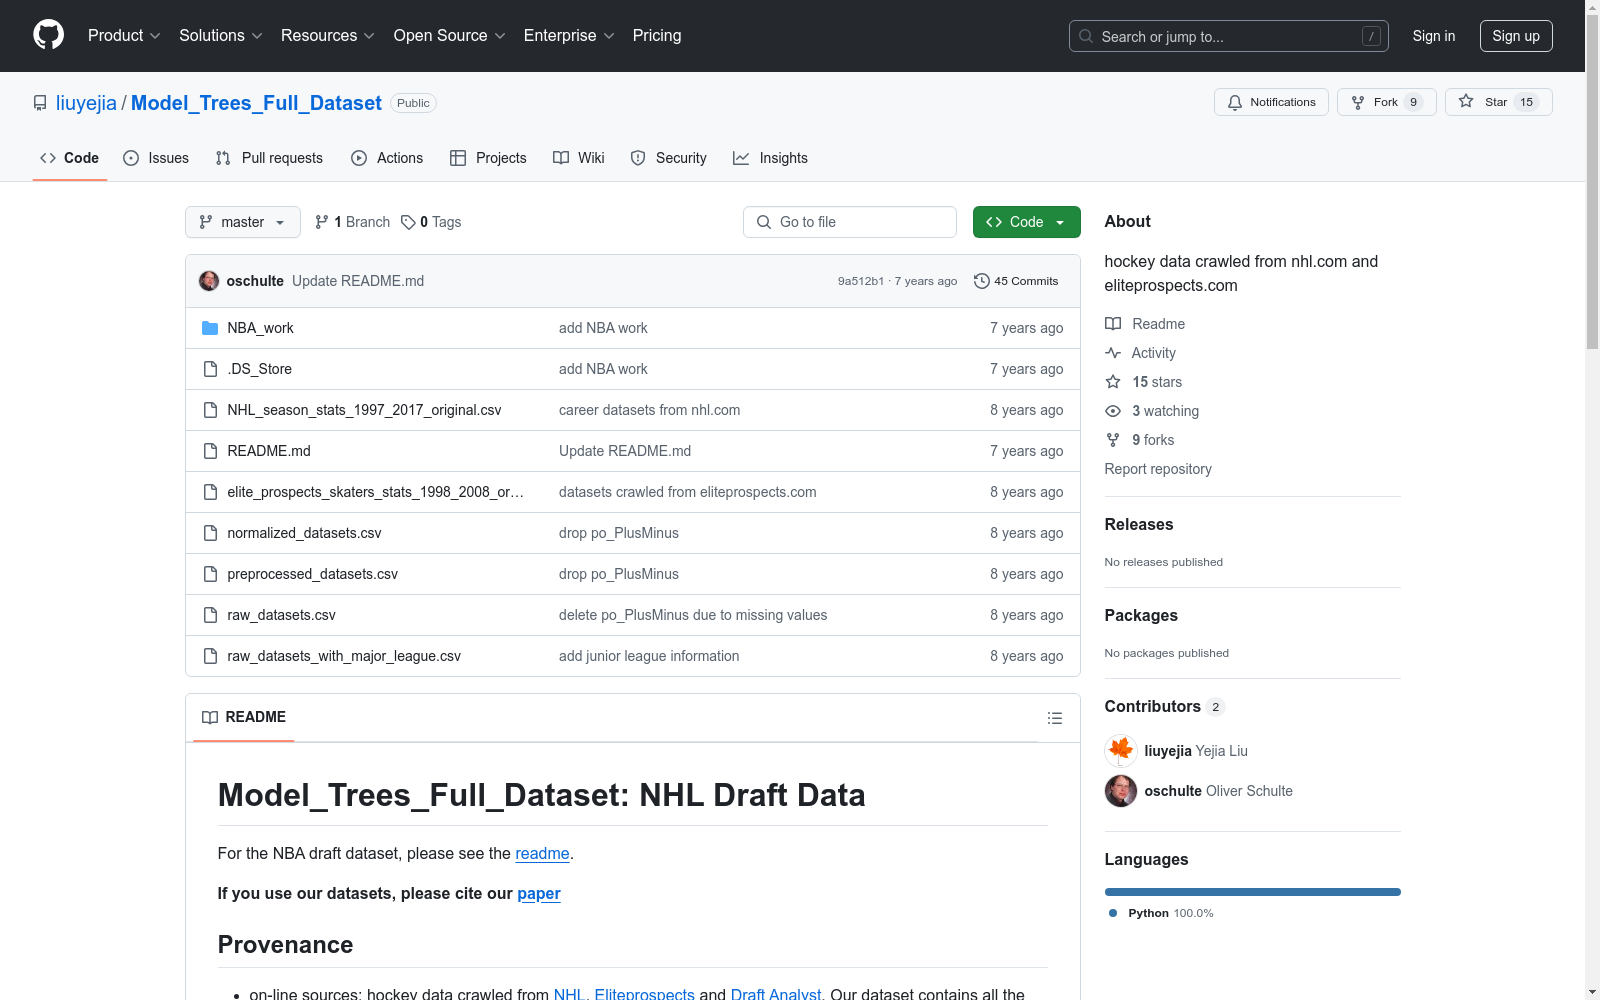Click the file icon beside README.md
The width and height of the screenshot is (1600, 1000).
pos(210,451)
